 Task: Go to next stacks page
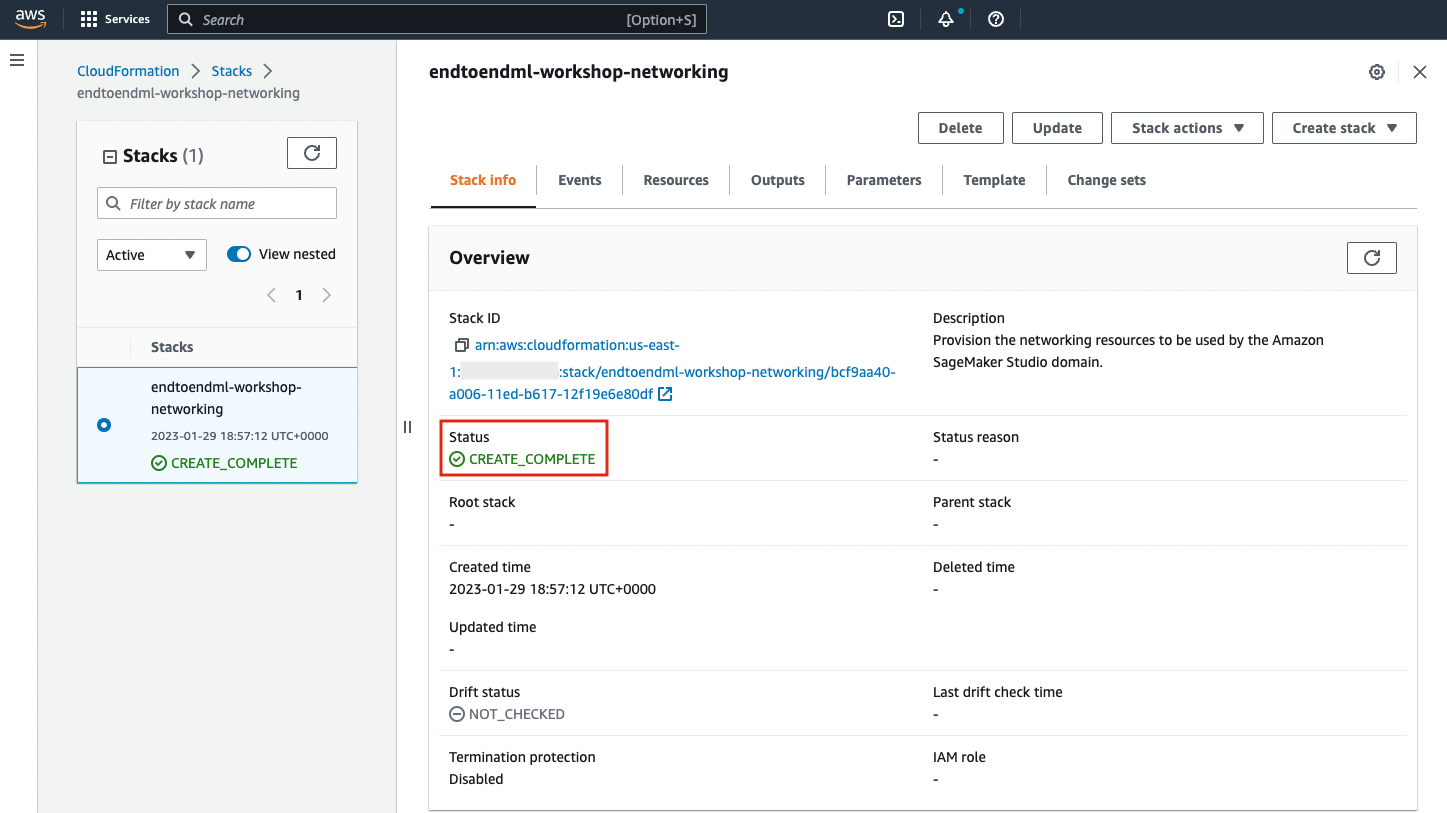[x=326, y=295]
